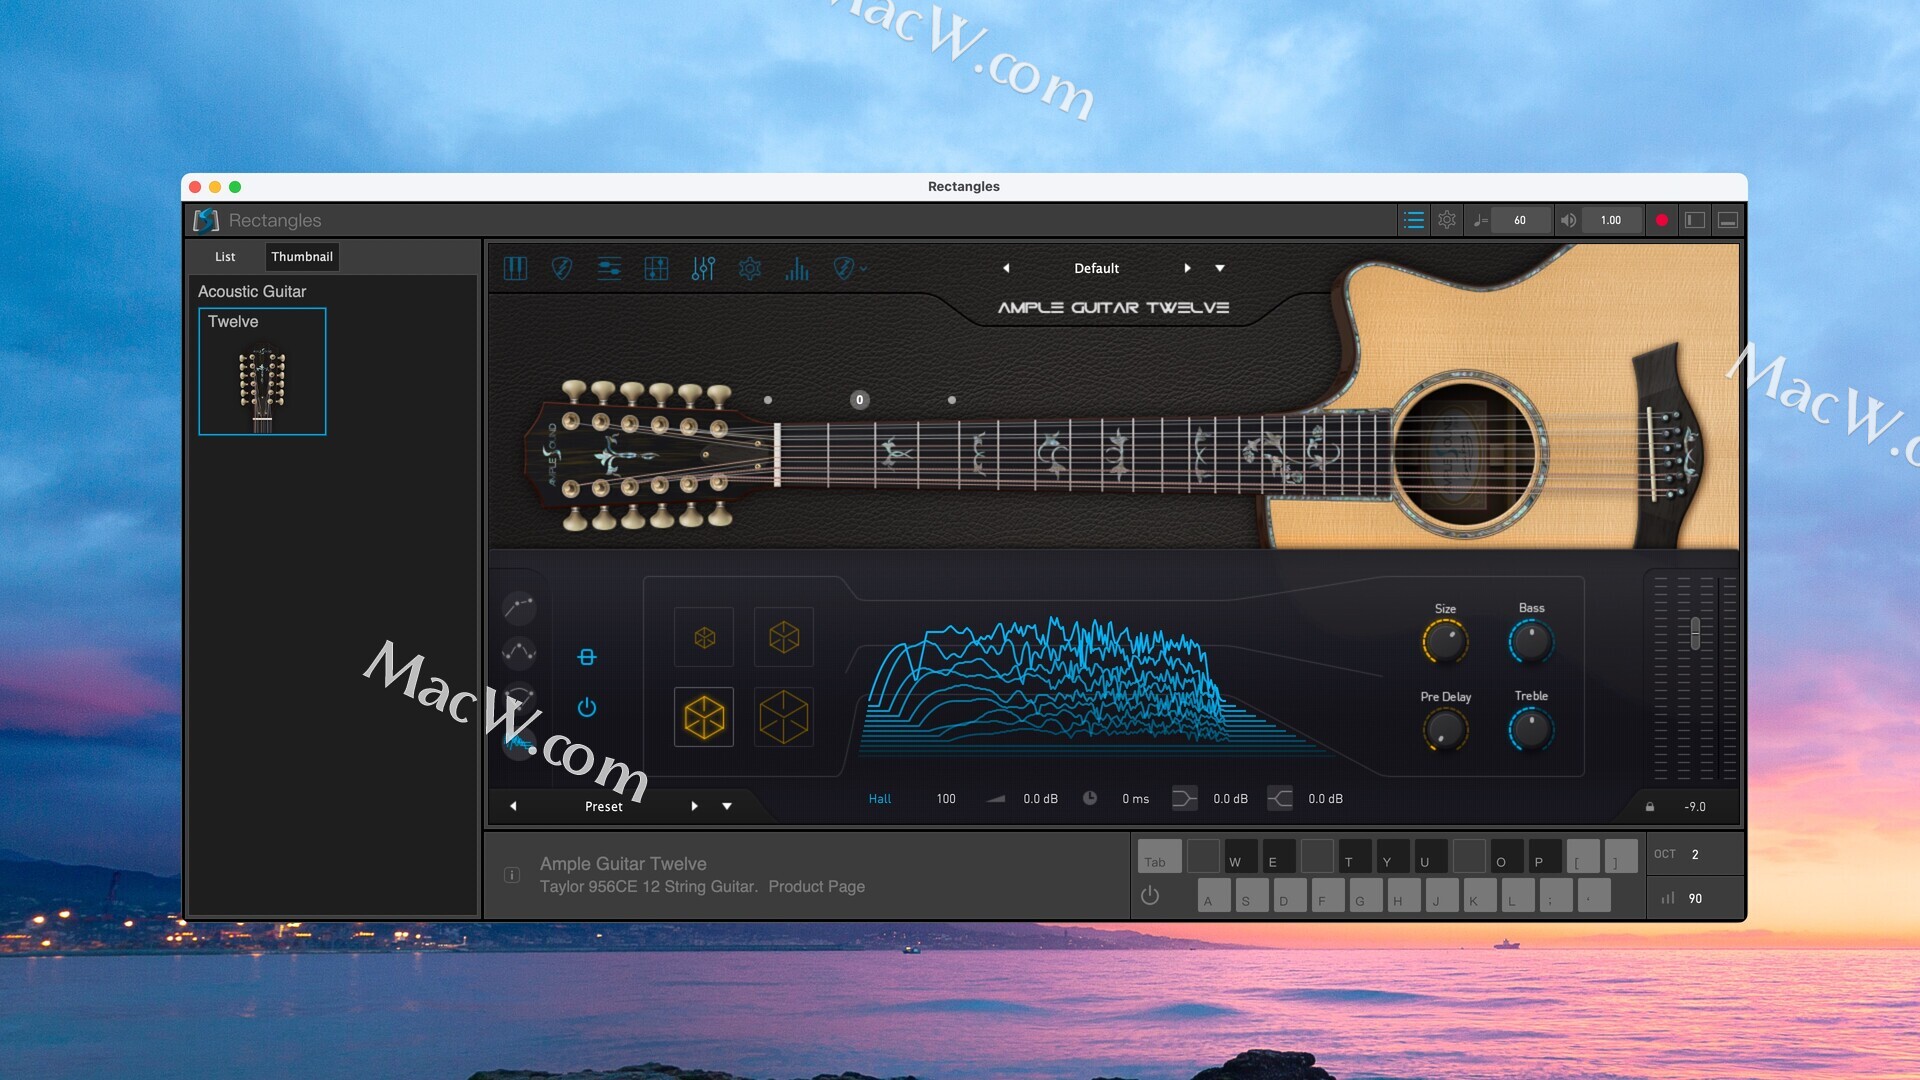Toggle the bottom panel layout icon
Image resolution: width=1920 pixels, height=1080 pixels.
click(1728, 220)
